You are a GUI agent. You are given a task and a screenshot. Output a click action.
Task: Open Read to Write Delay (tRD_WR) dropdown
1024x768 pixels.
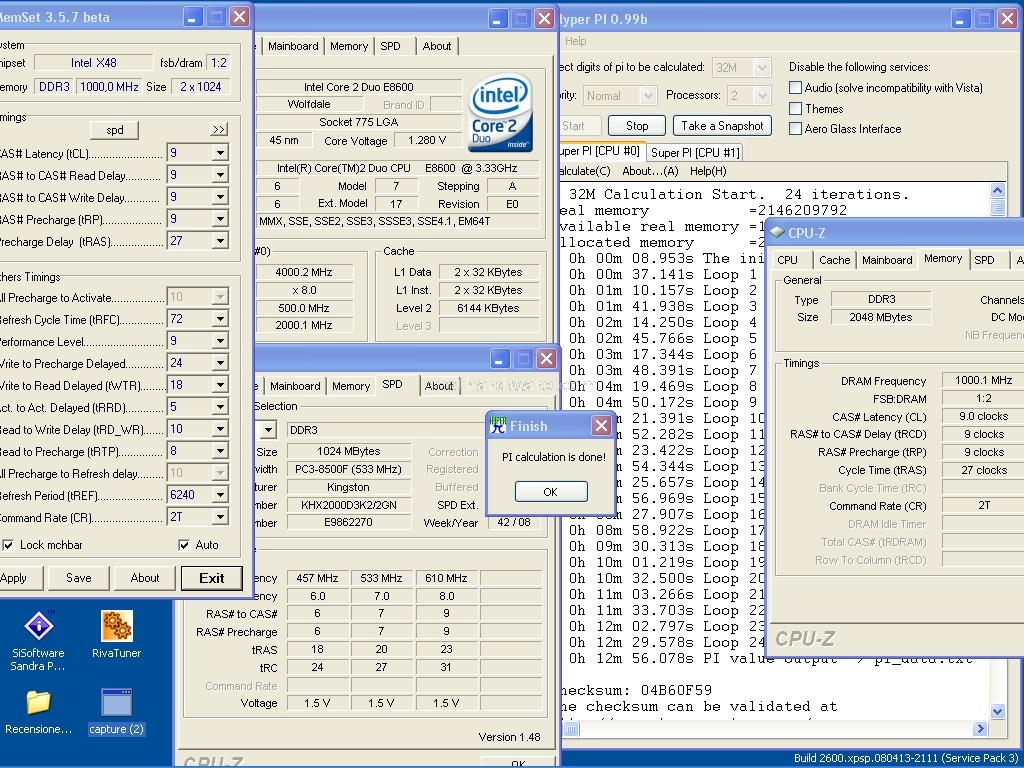click(220, 429)
